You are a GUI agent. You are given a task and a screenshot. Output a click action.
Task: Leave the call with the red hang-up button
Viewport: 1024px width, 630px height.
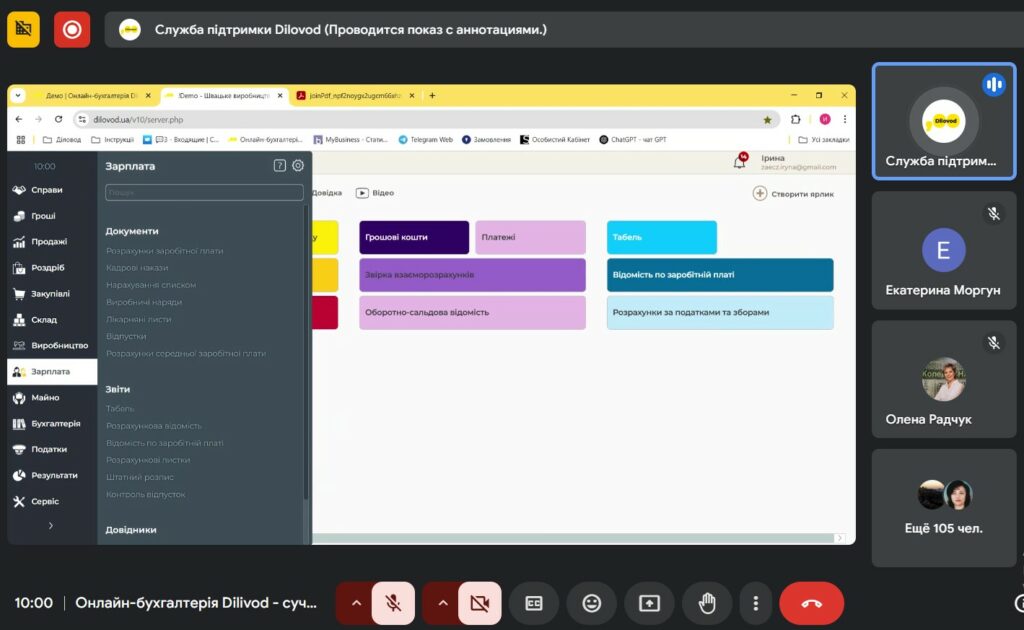point(811,603)
